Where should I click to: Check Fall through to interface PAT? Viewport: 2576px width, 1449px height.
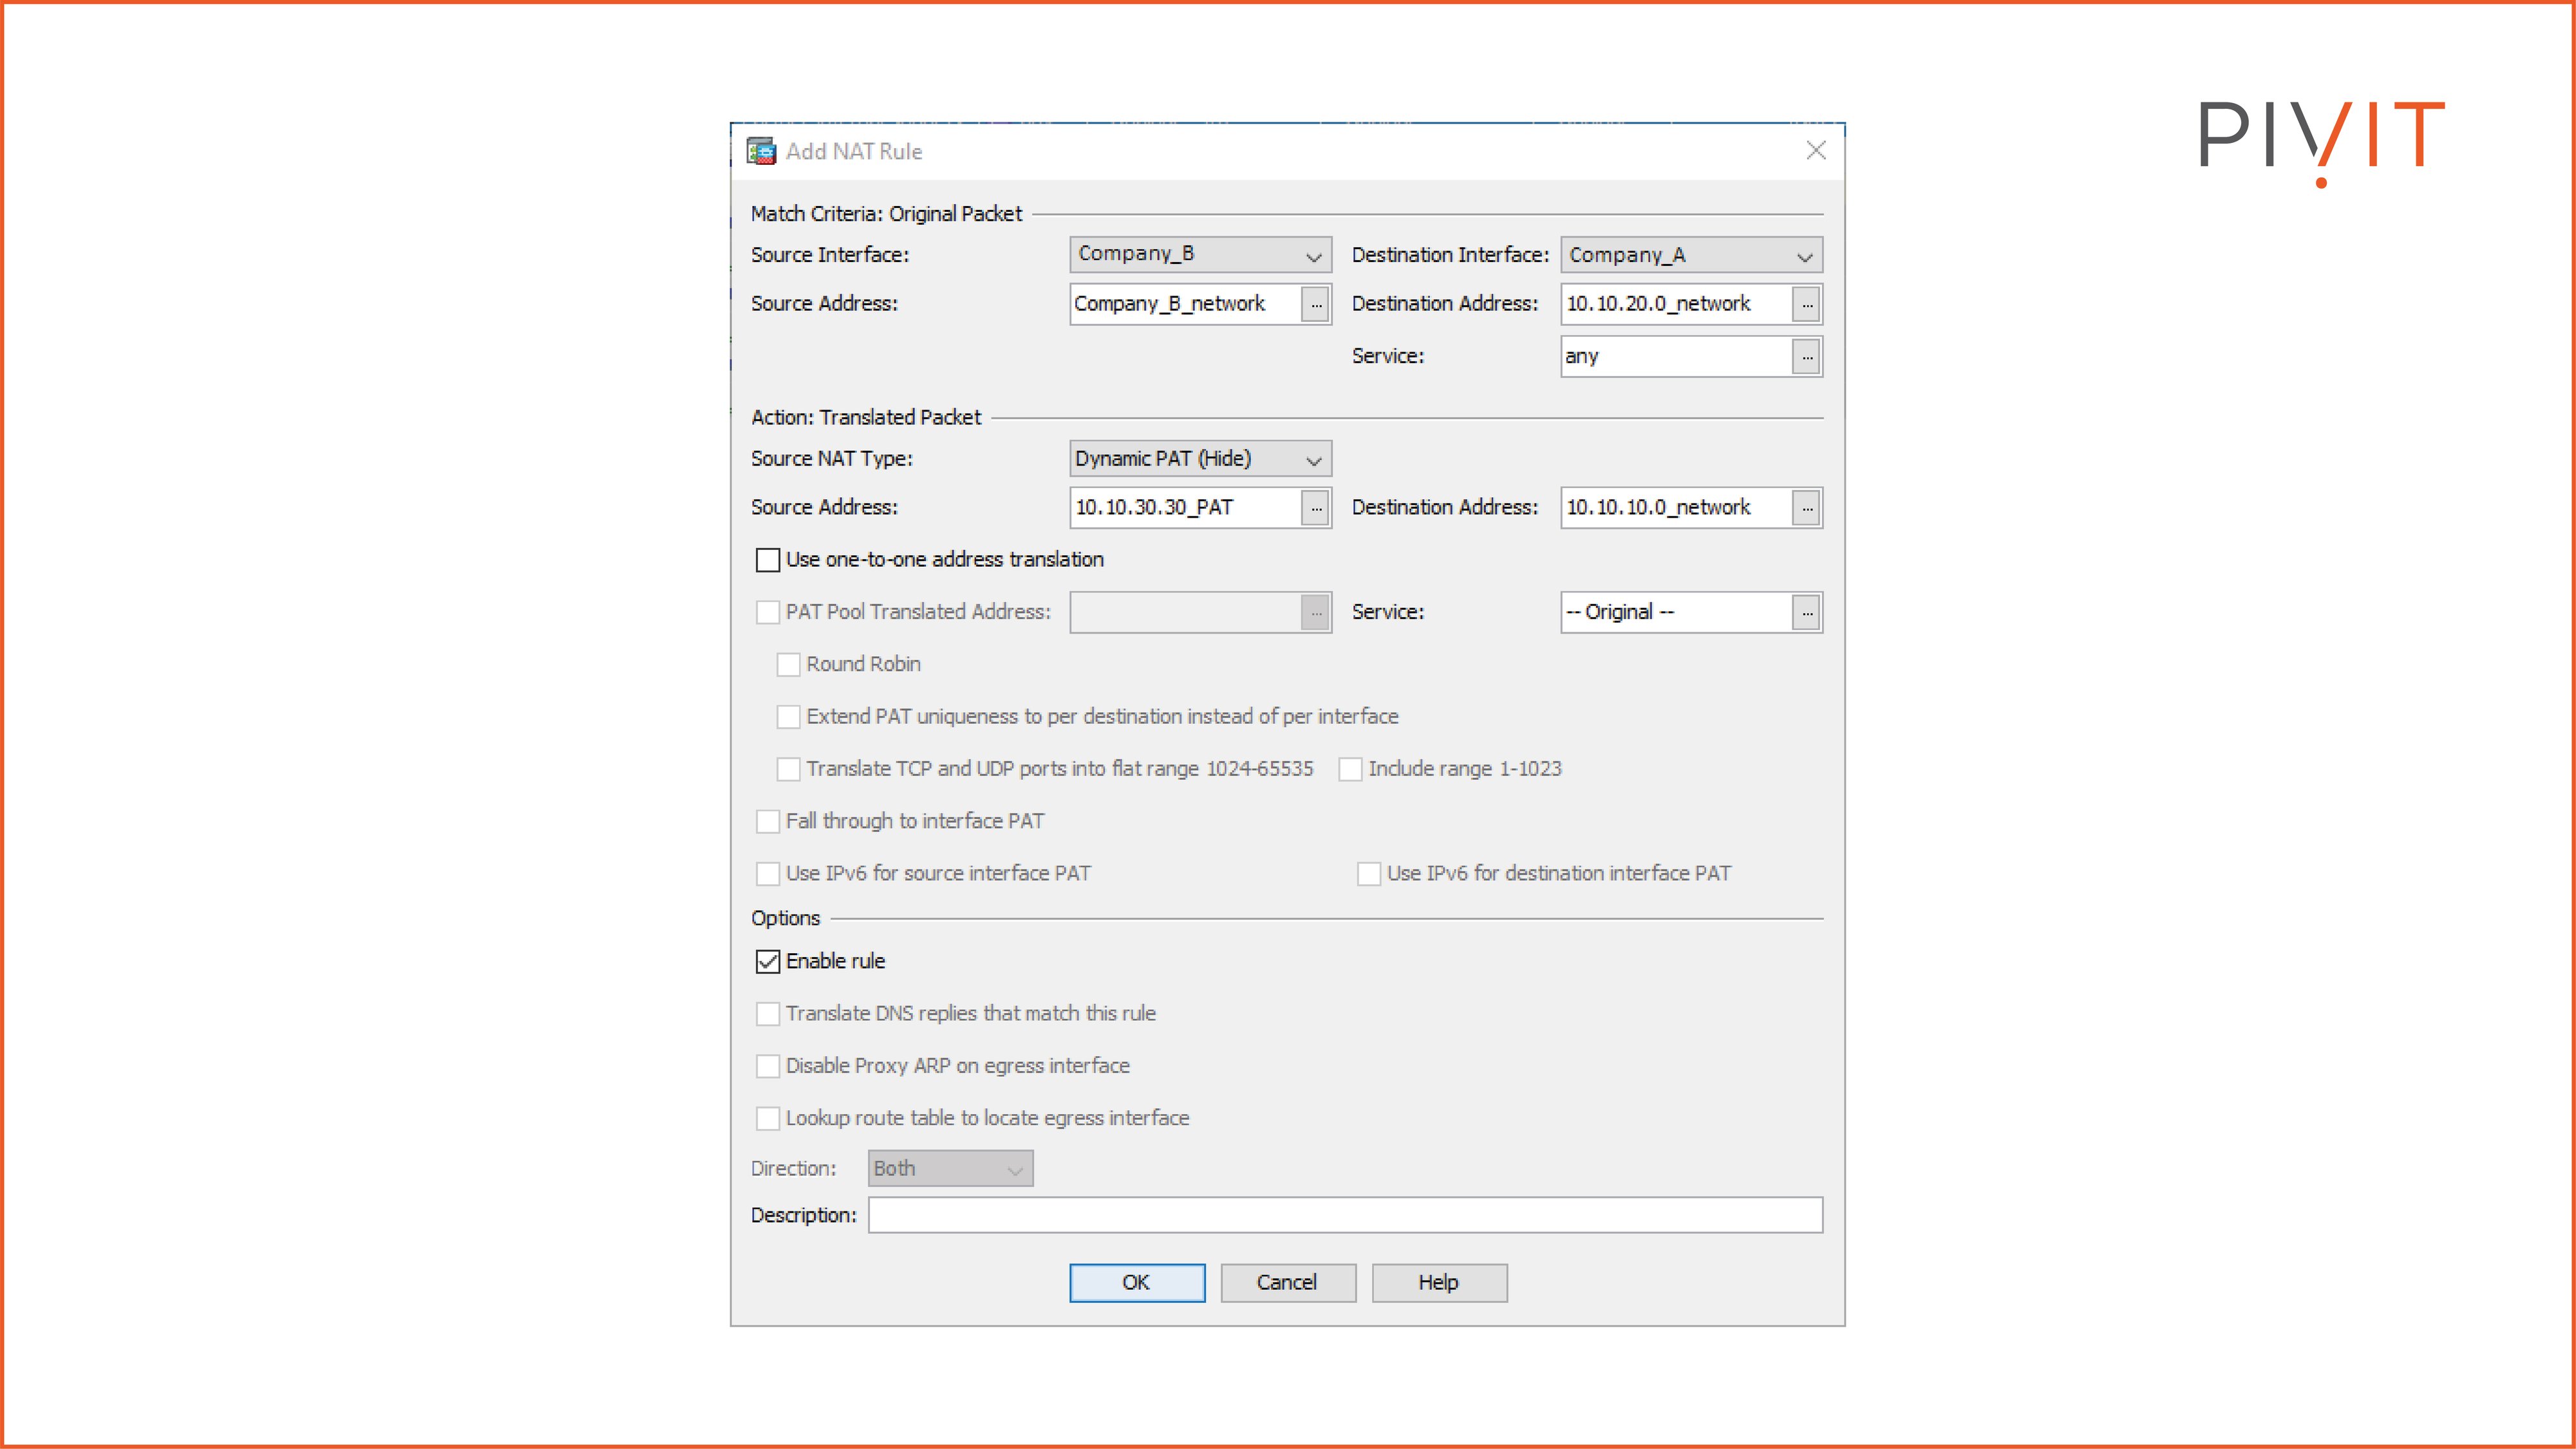(x=767, y=820)
